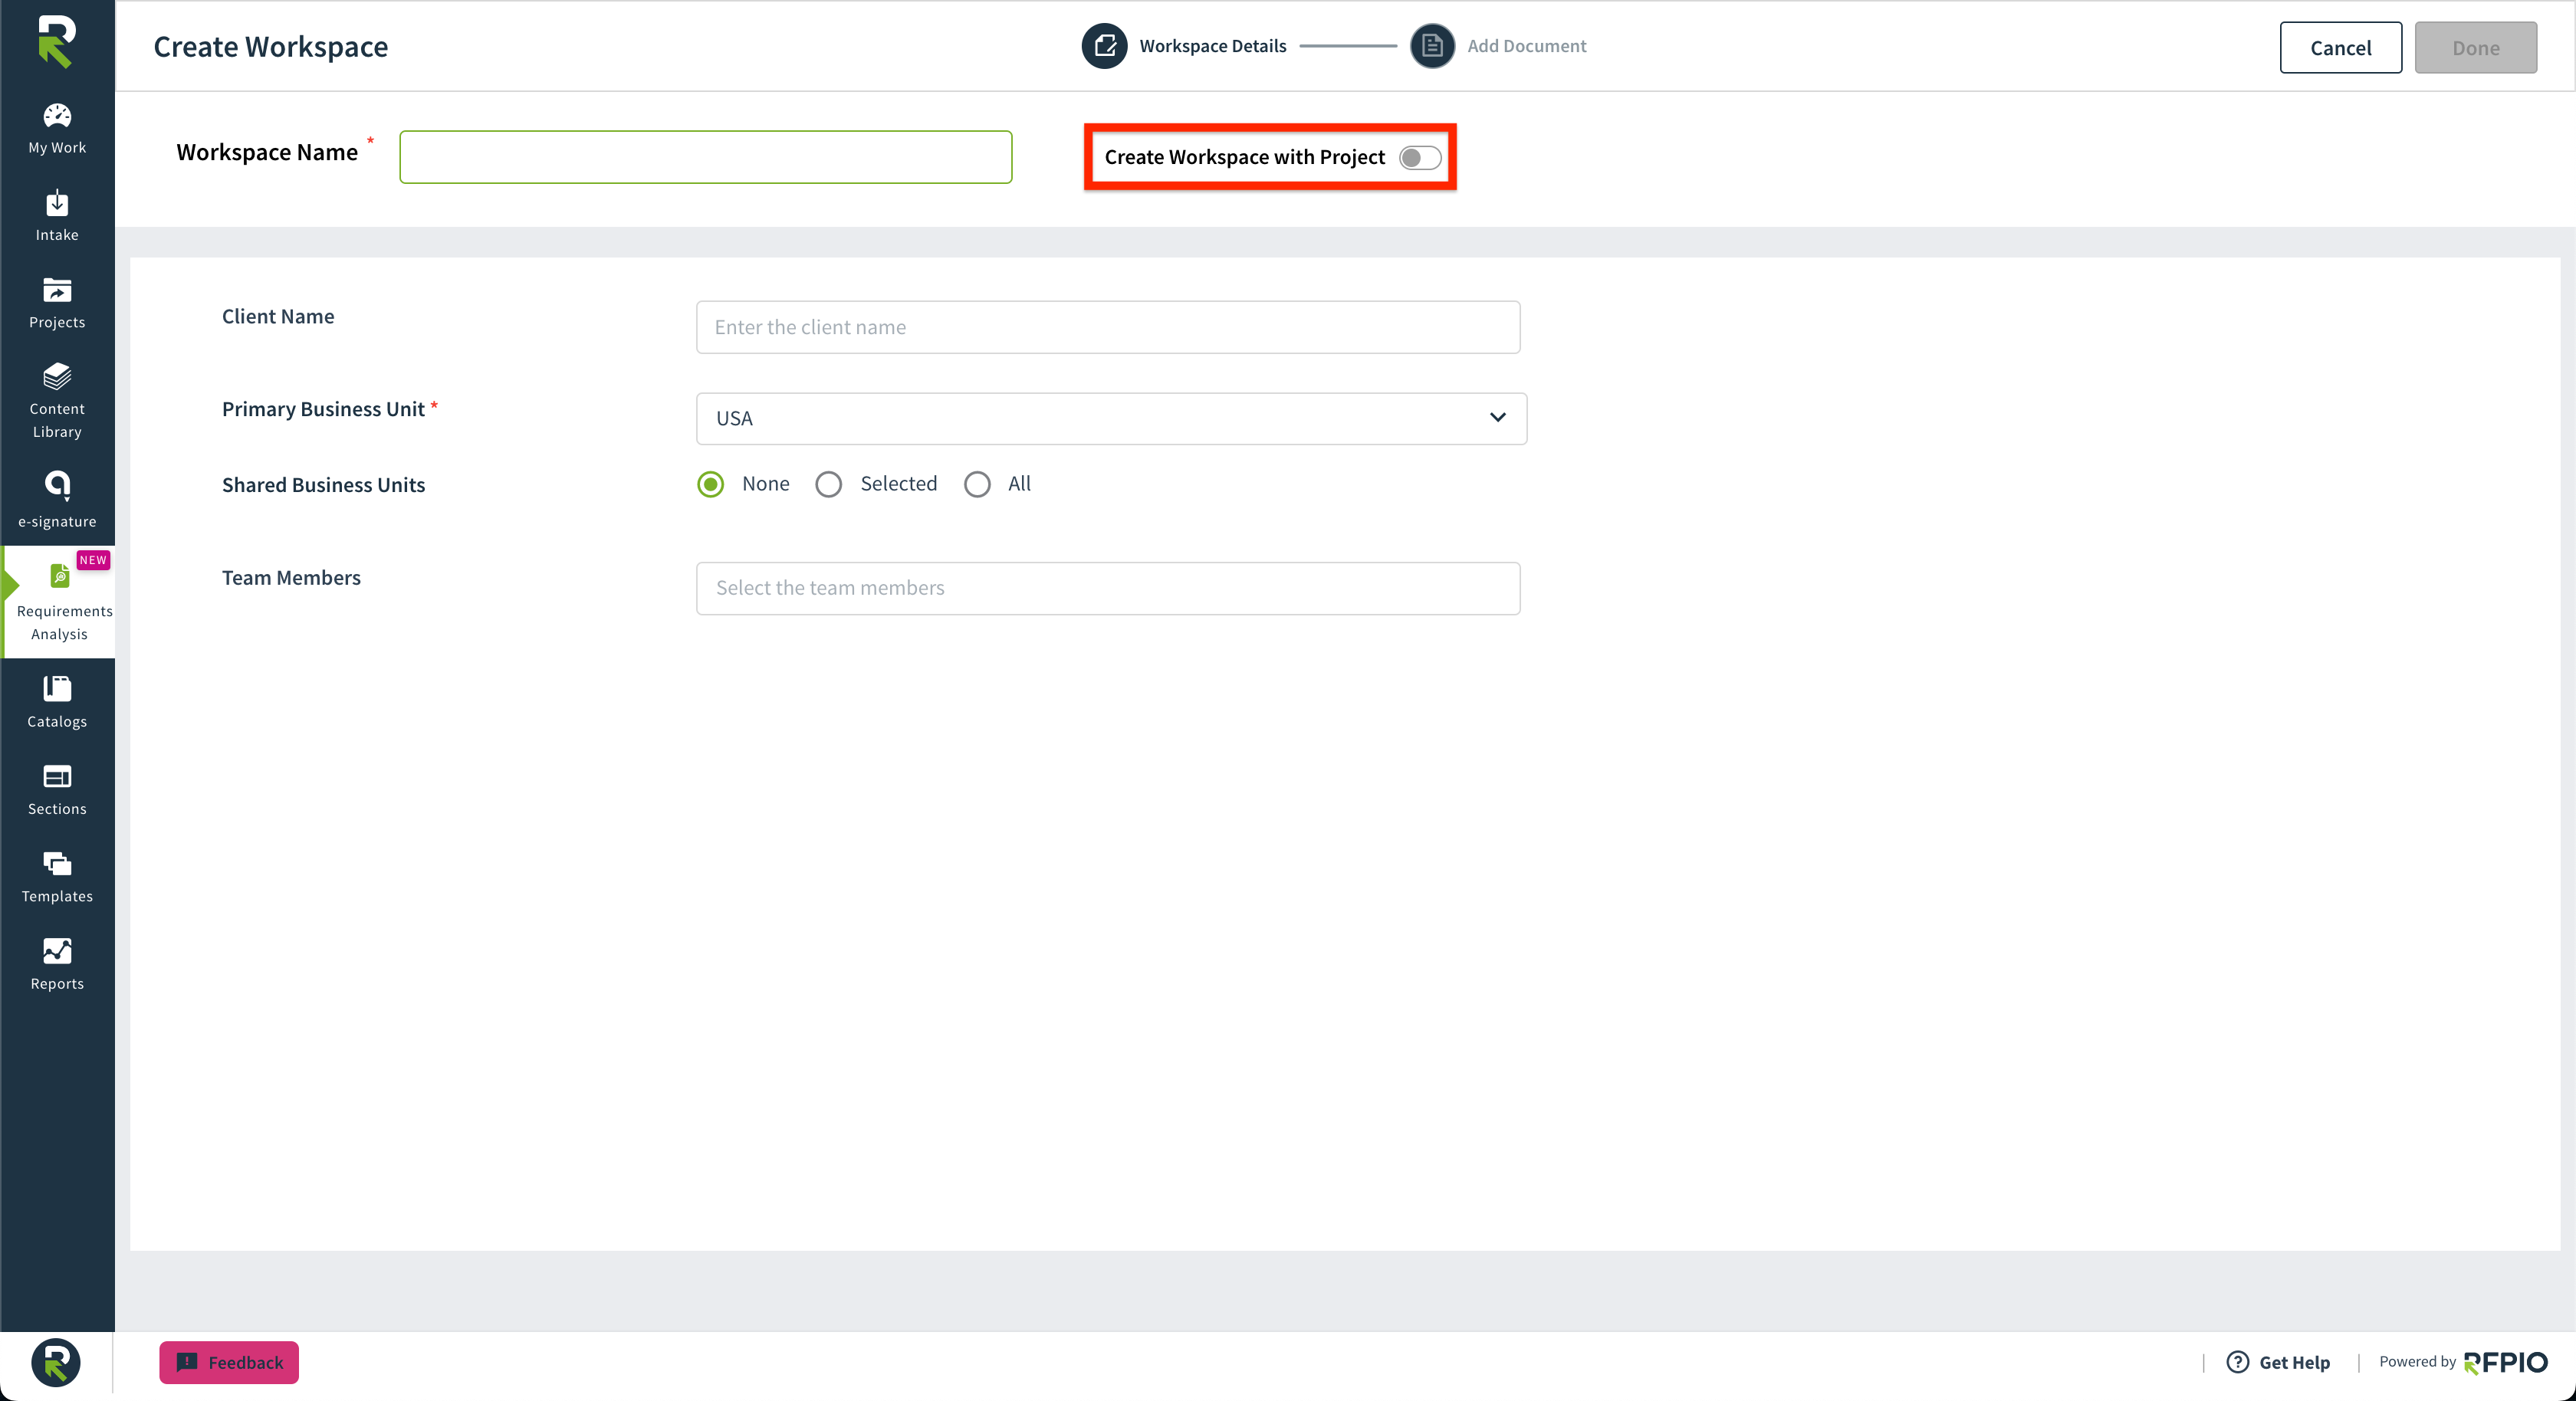Open the Intake sidebar icon

point(57,203)
